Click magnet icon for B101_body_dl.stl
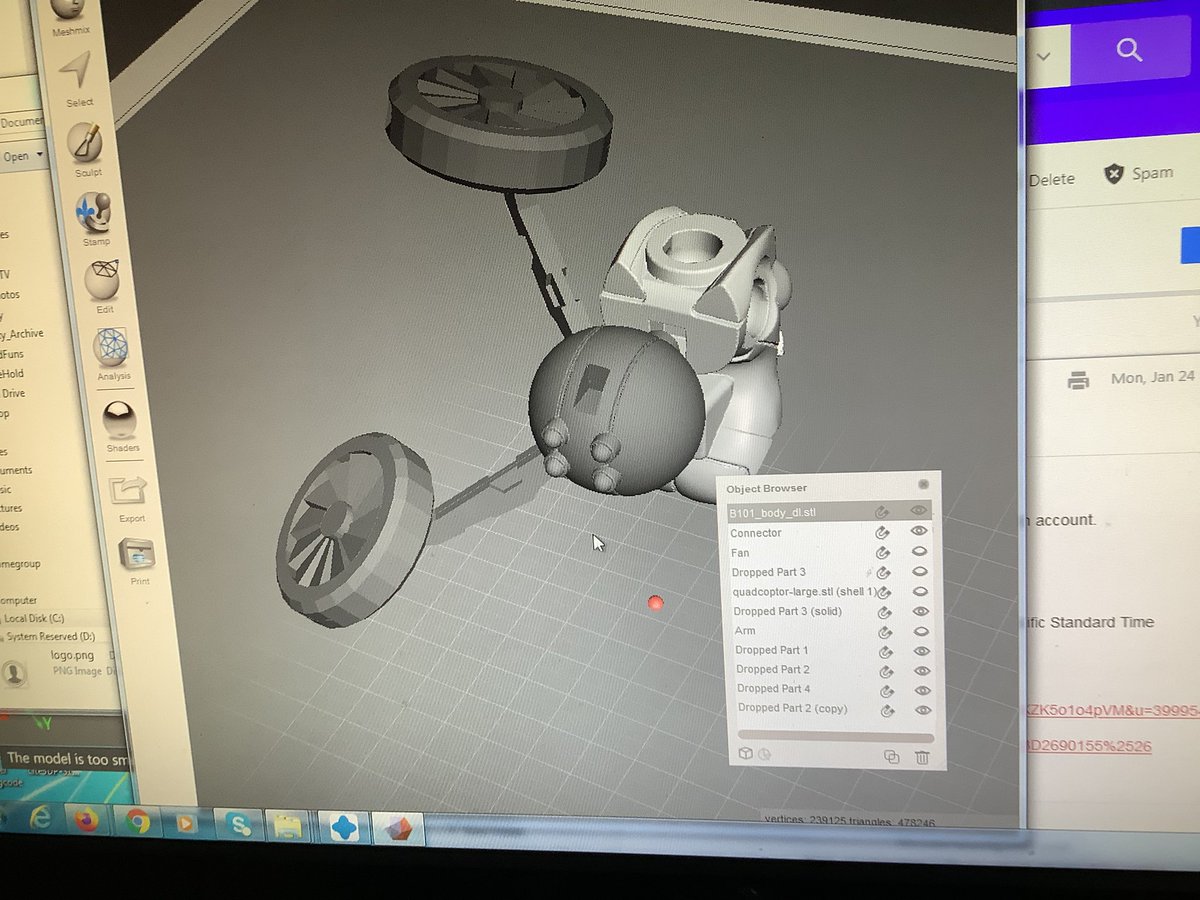This screenshot has height=900, width=1200. 881,511
